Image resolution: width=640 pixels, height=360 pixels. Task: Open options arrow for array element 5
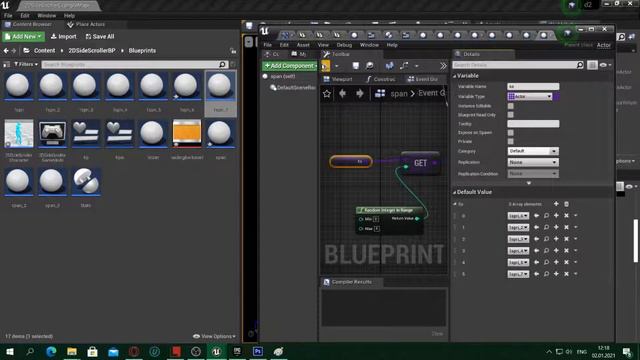point(576,274)
